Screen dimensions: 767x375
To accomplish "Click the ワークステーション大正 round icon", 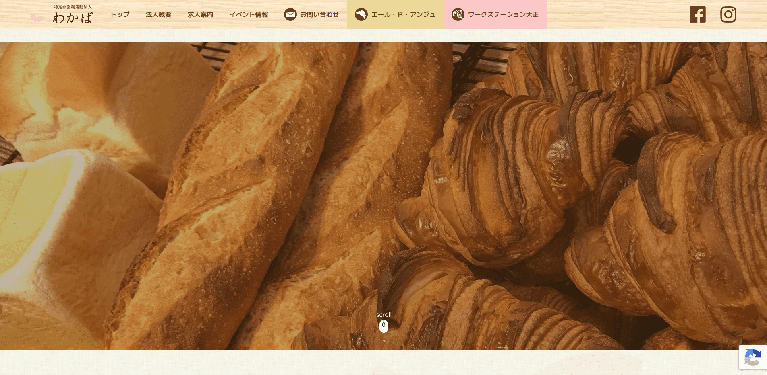I will [x=458, y=15].
